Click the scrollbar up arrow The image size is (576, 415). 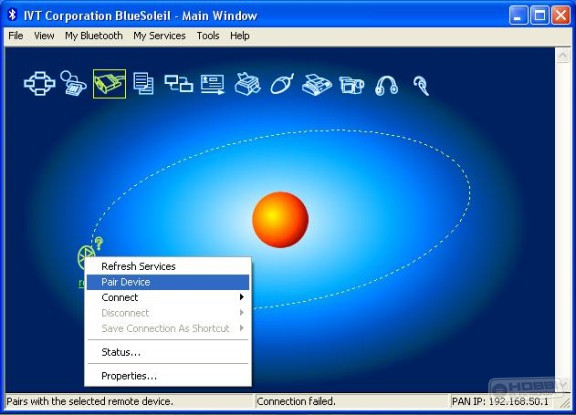563,55
